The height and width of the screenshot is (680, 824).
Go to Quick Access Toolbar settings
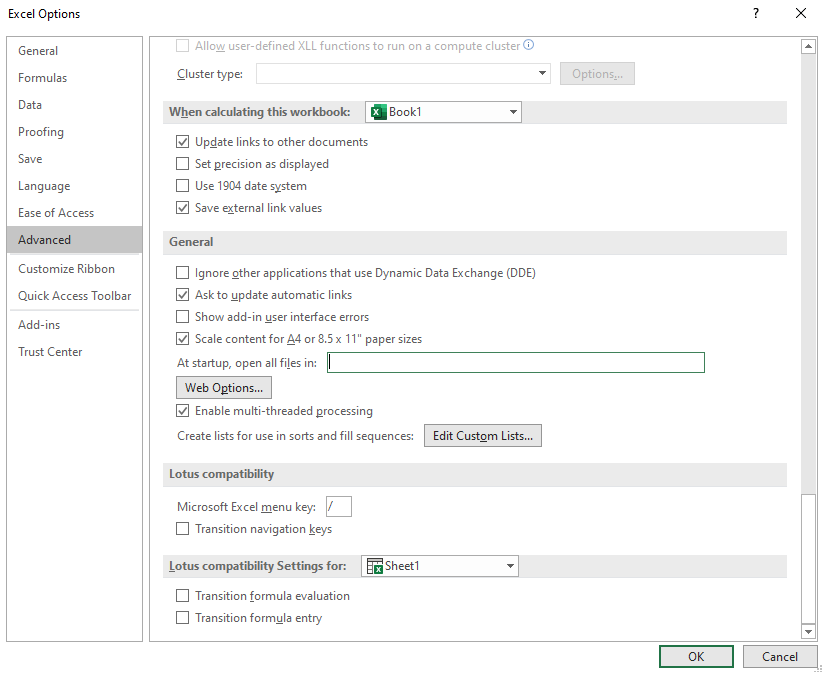pyautogui.click(x=74, y=296)
